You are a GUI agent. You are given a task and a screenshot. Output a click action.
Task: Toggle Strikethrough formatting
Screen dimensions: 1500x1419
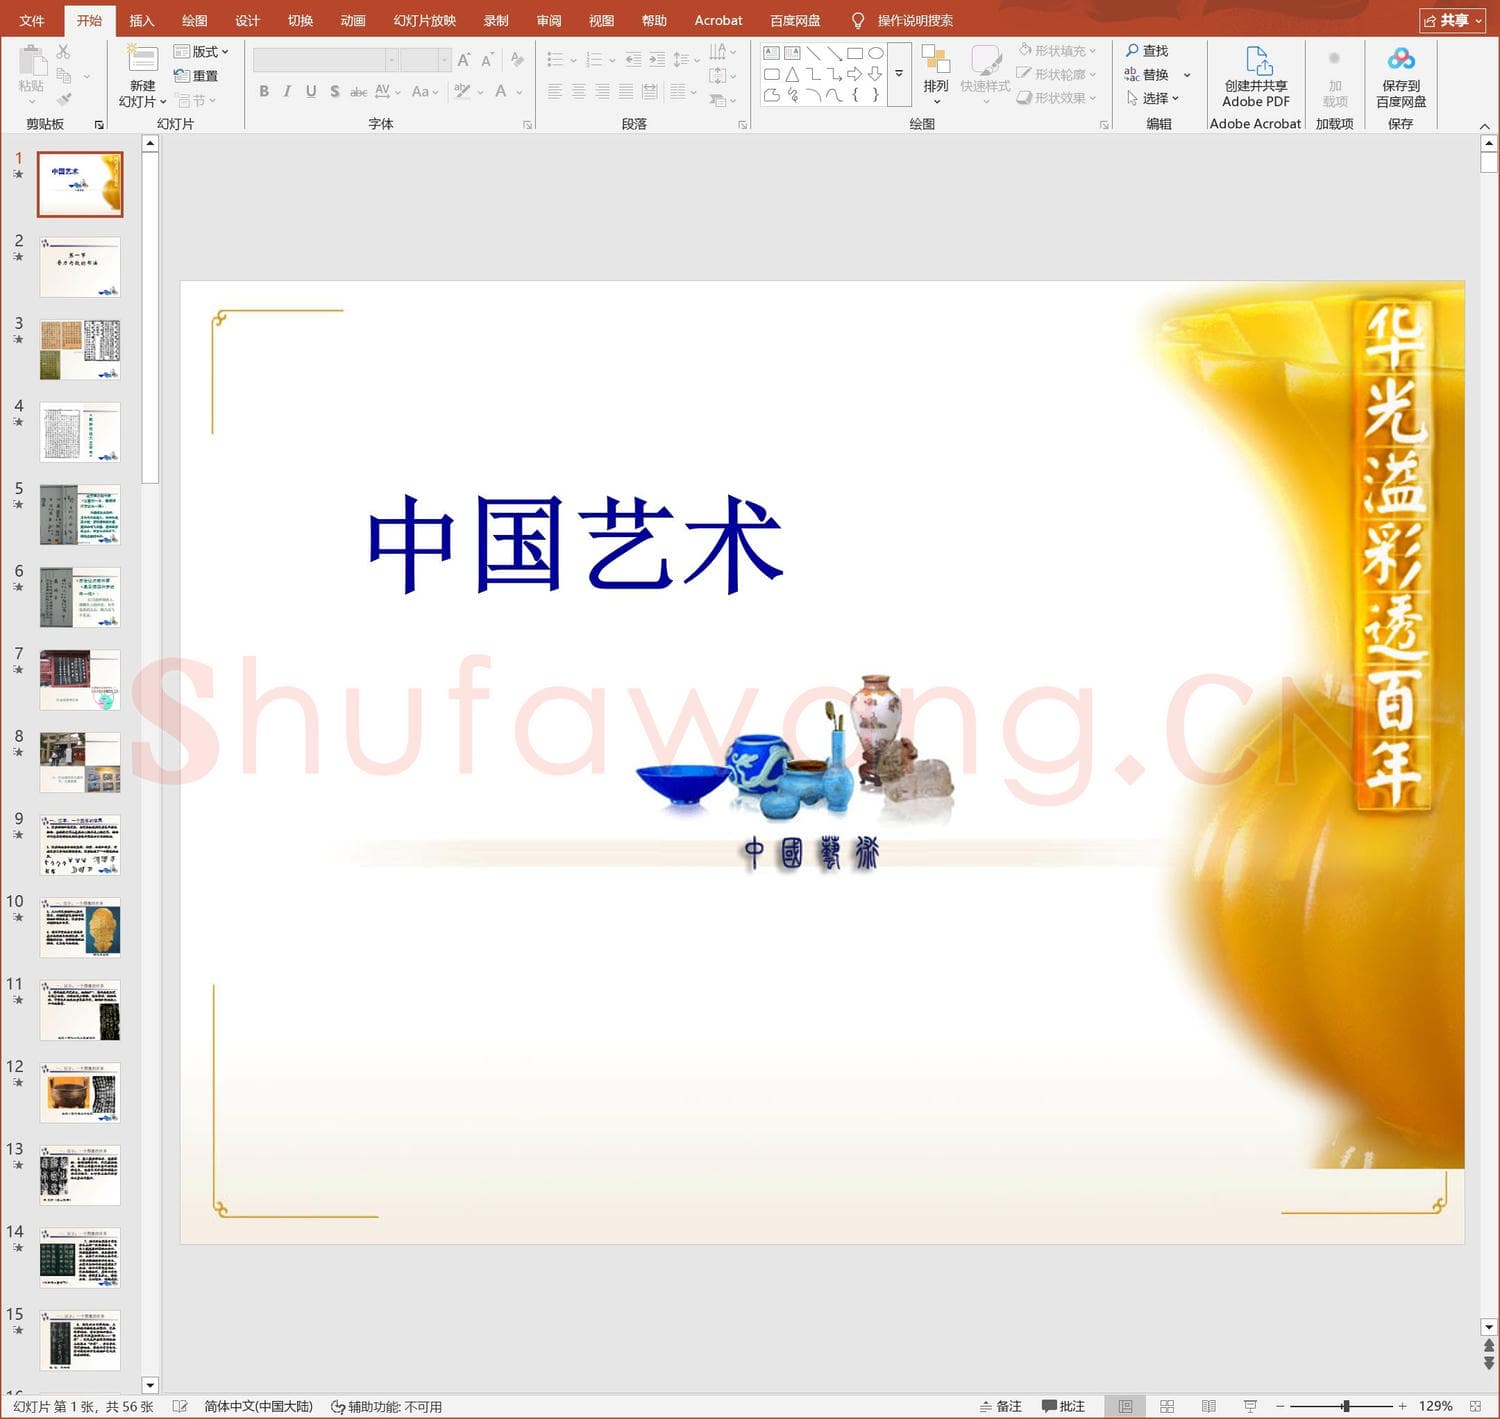click(358, 91)
